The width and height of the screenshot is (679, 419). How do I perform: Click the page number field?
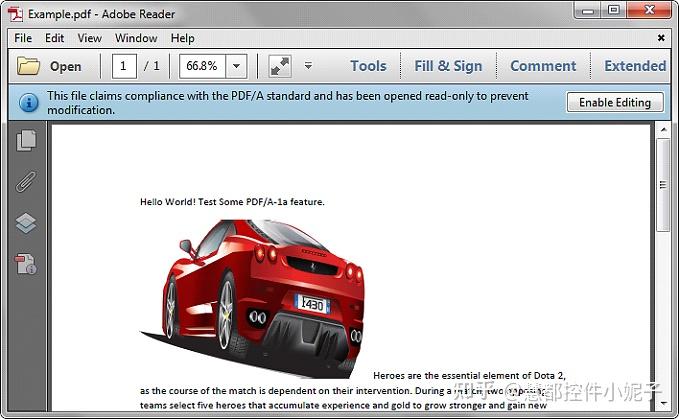(124, 66)
